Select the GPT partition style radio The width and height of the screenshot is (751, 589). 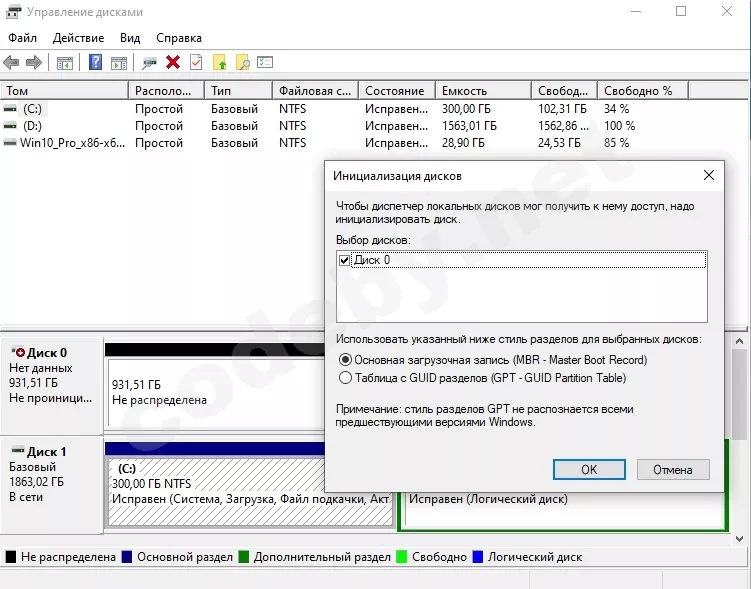345,378
